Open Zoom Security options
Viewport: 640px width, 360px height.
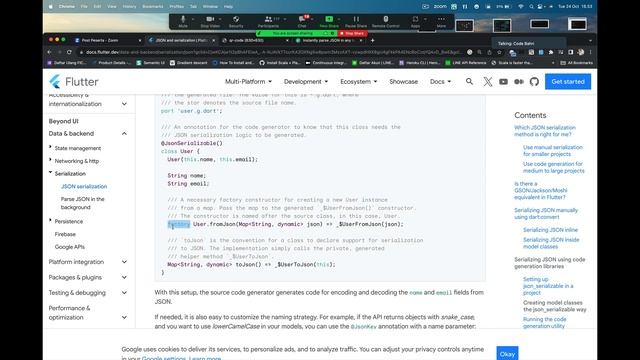point(236,21)
